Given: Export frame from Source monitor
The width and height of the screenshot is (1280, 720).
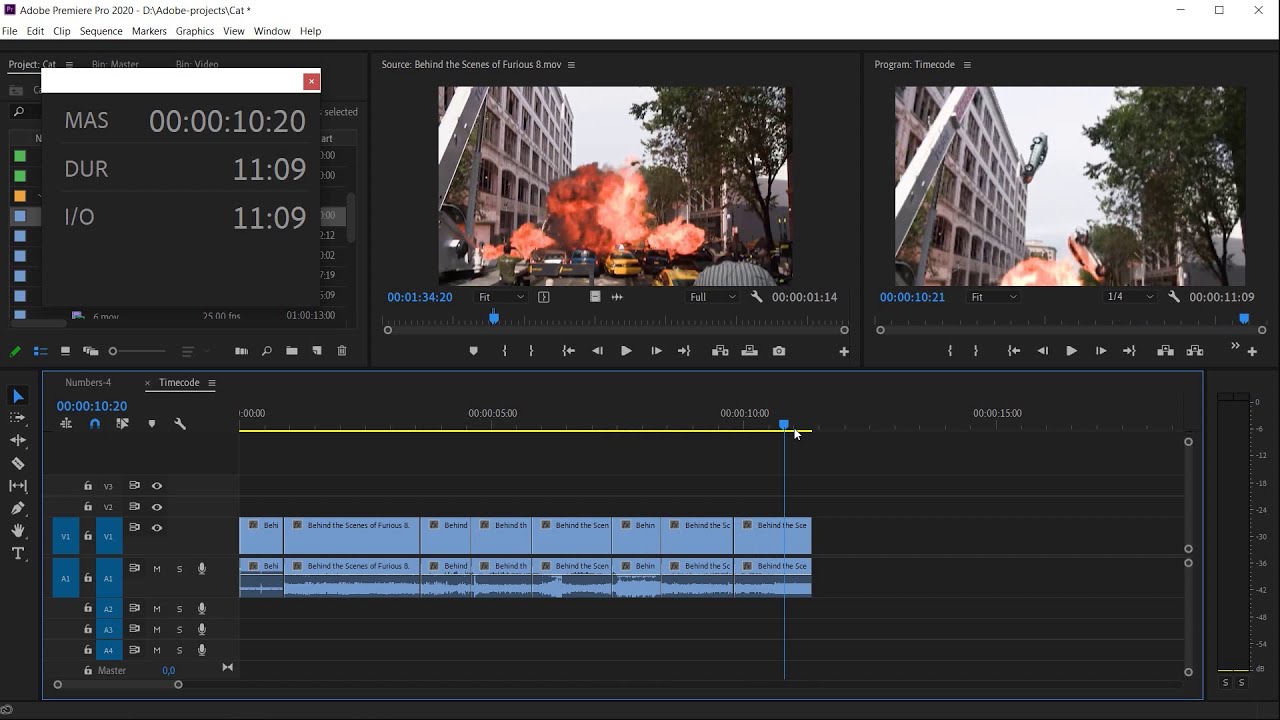Looking at the screenshot, I should point(779,351).
